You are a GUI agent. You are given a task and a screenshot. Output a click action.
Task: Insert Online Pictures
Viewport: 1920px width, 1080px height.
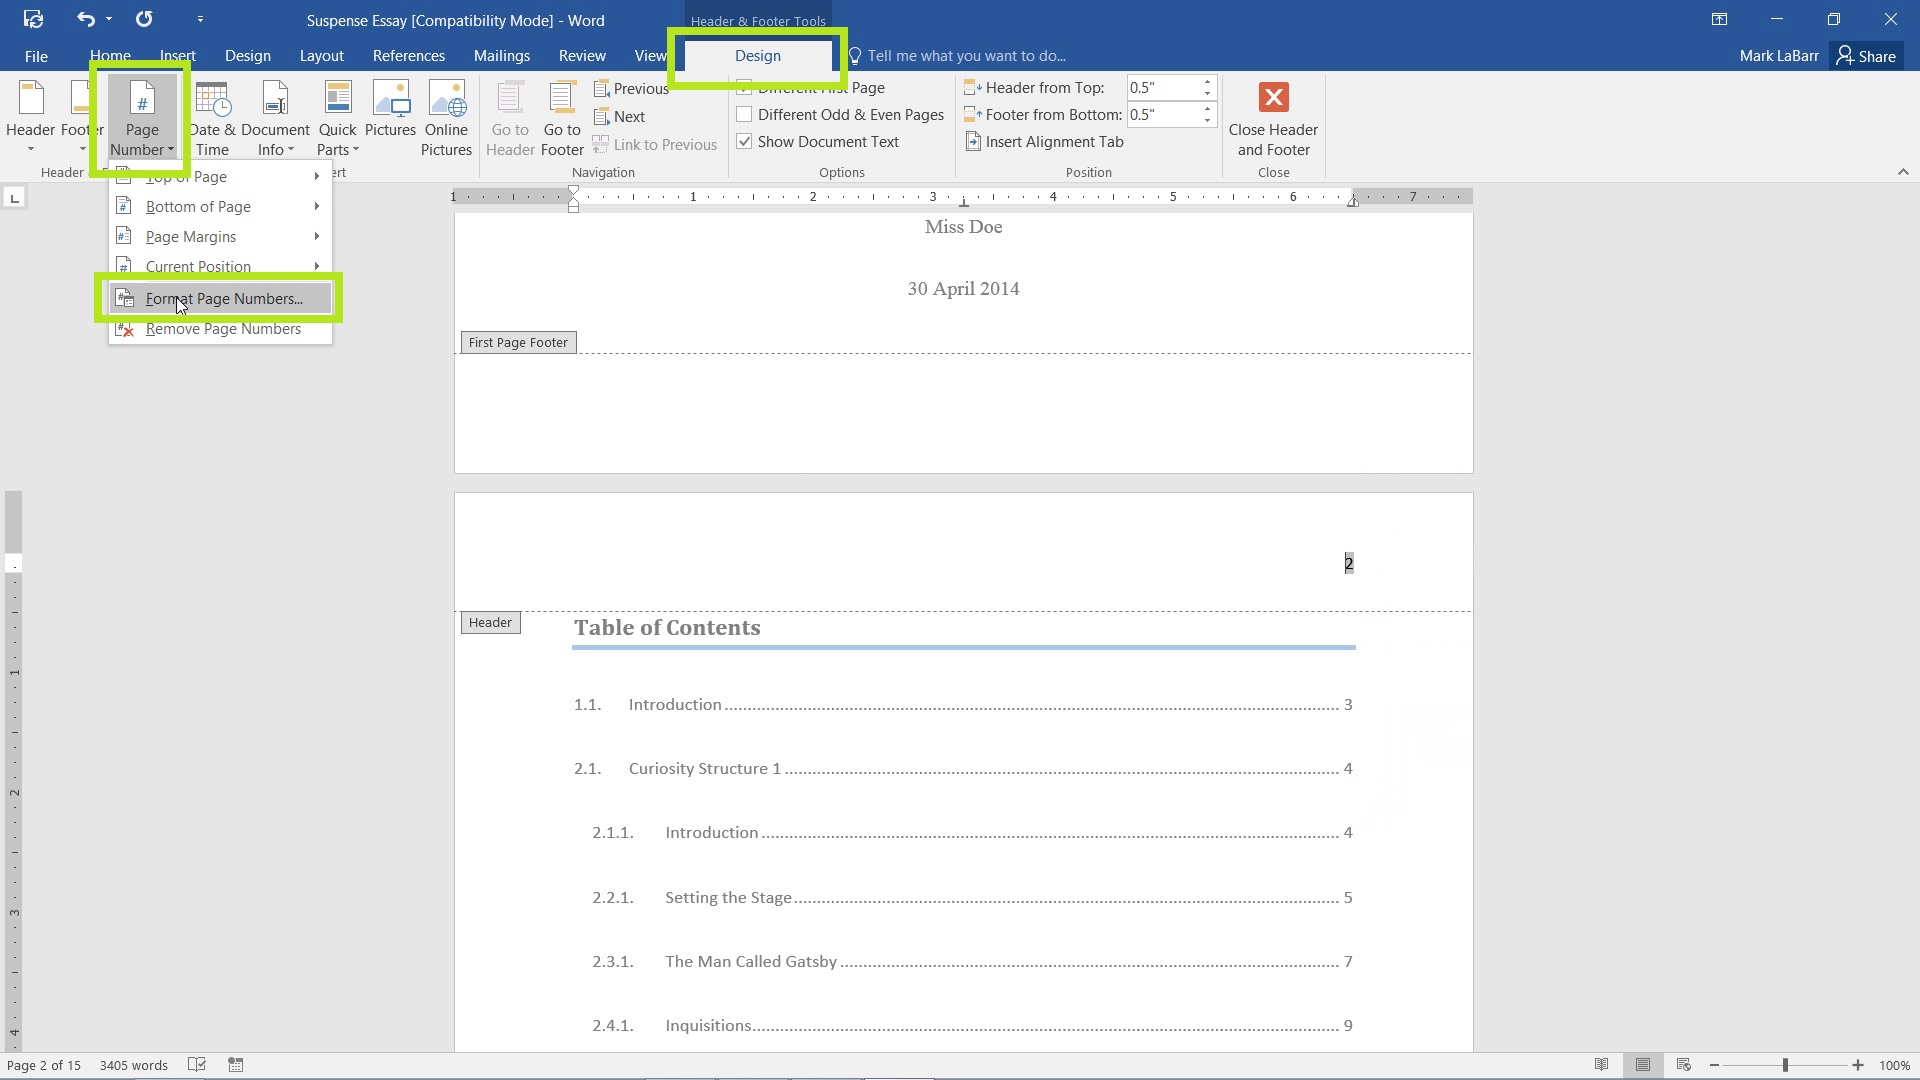(446, 118)
